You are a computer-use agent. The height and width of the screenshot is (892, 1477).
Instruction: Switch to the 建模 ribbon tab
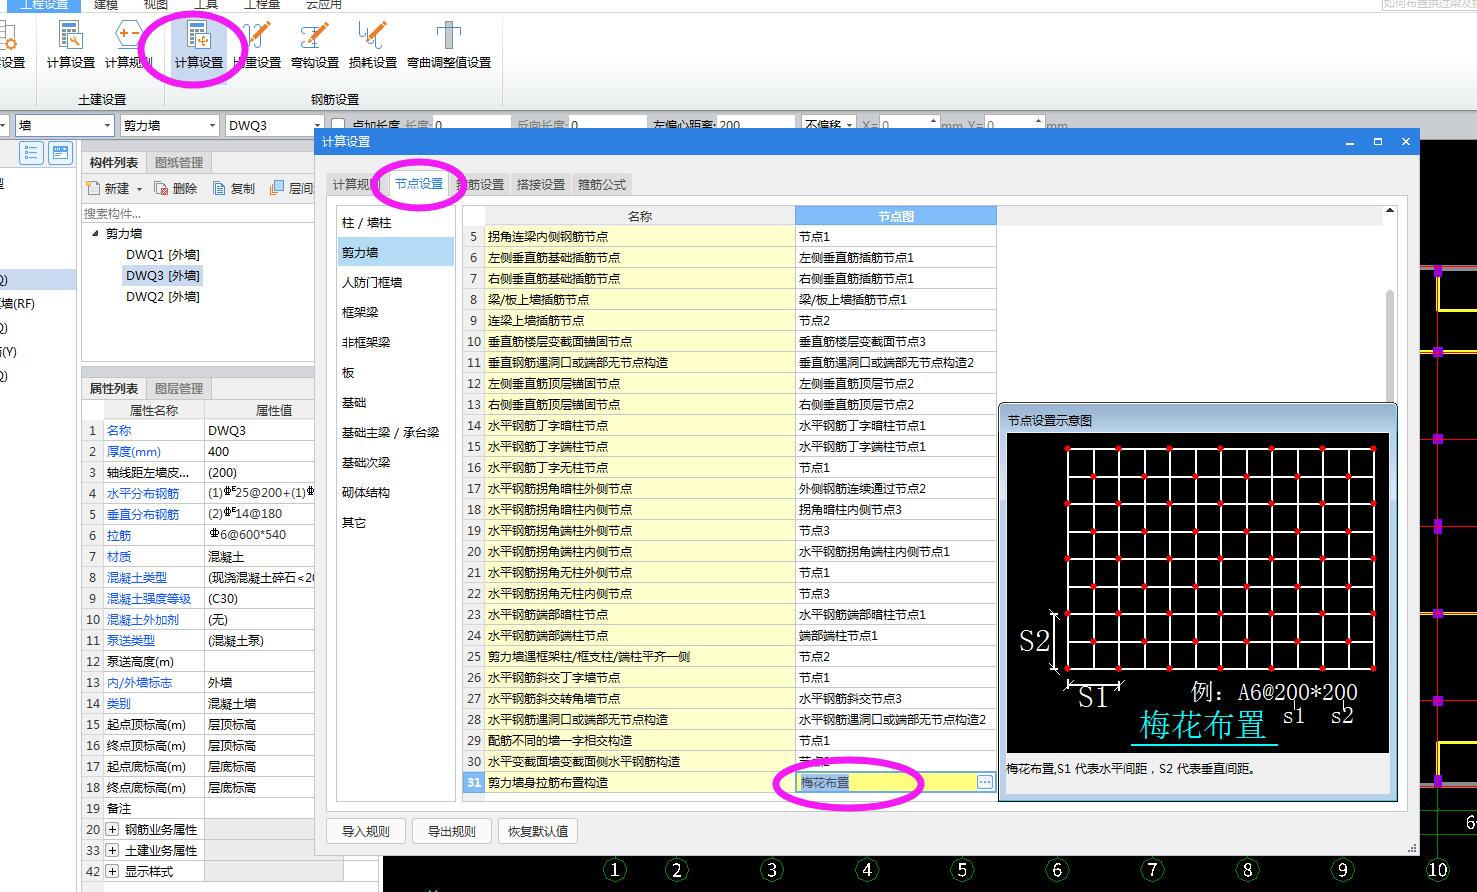(x=106, y=5)
